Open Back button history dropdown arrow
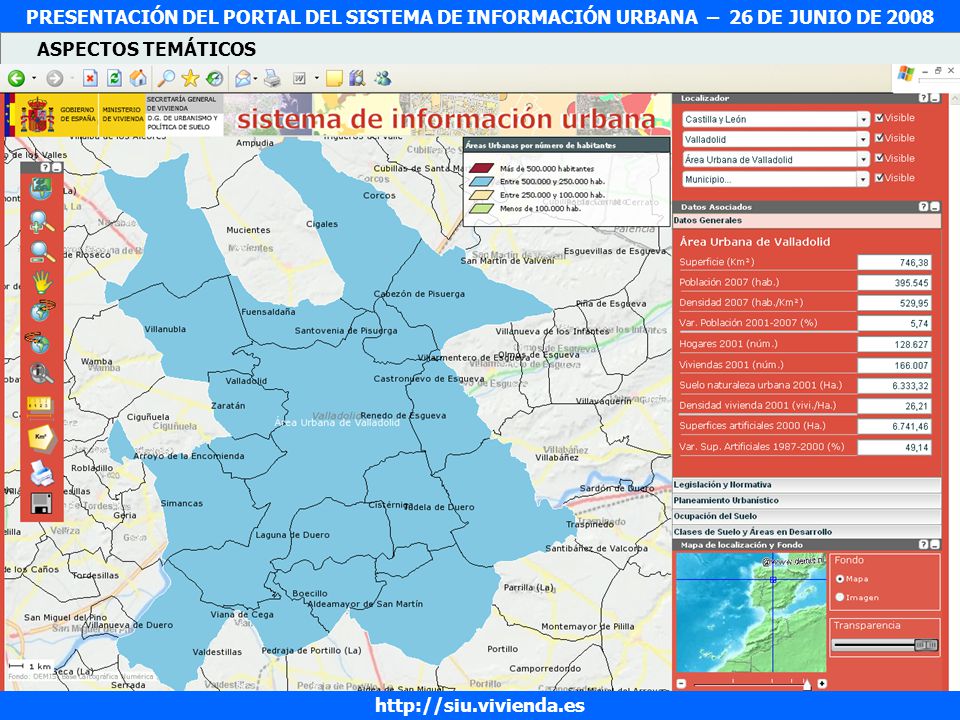The height and width of the screenshot is (720, 960). pos(34,78)
